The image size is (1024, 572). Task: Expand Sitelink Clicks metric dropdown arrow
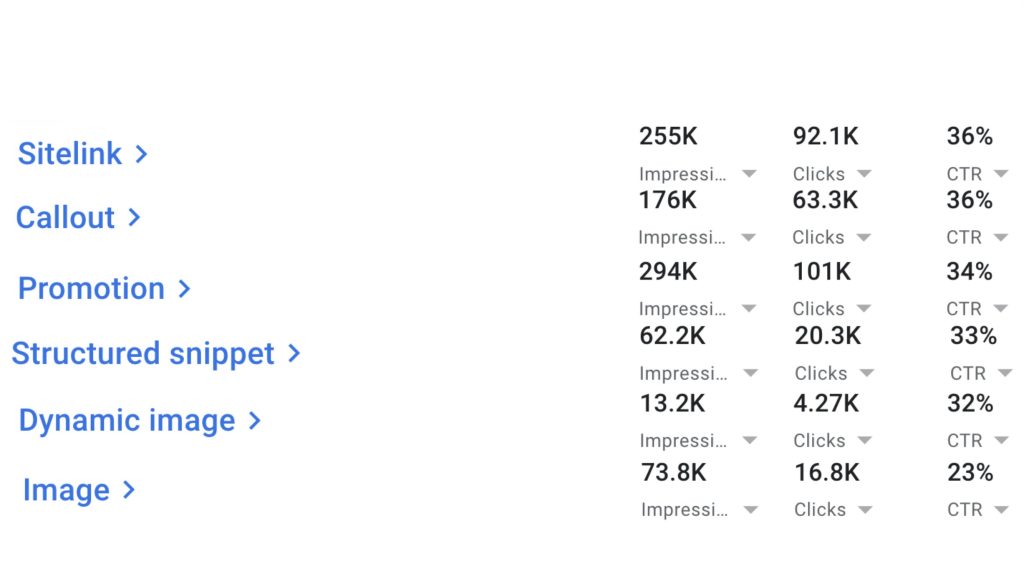pyautogui.click(x=864, y=174)
